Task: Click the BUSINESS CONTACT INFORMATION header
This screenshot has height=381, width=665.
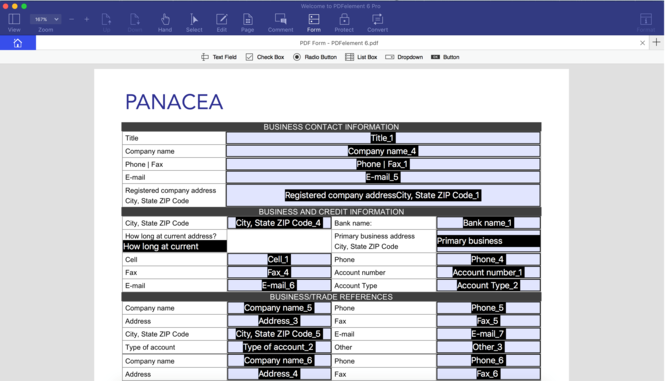Action: click(x=331, y=127)
